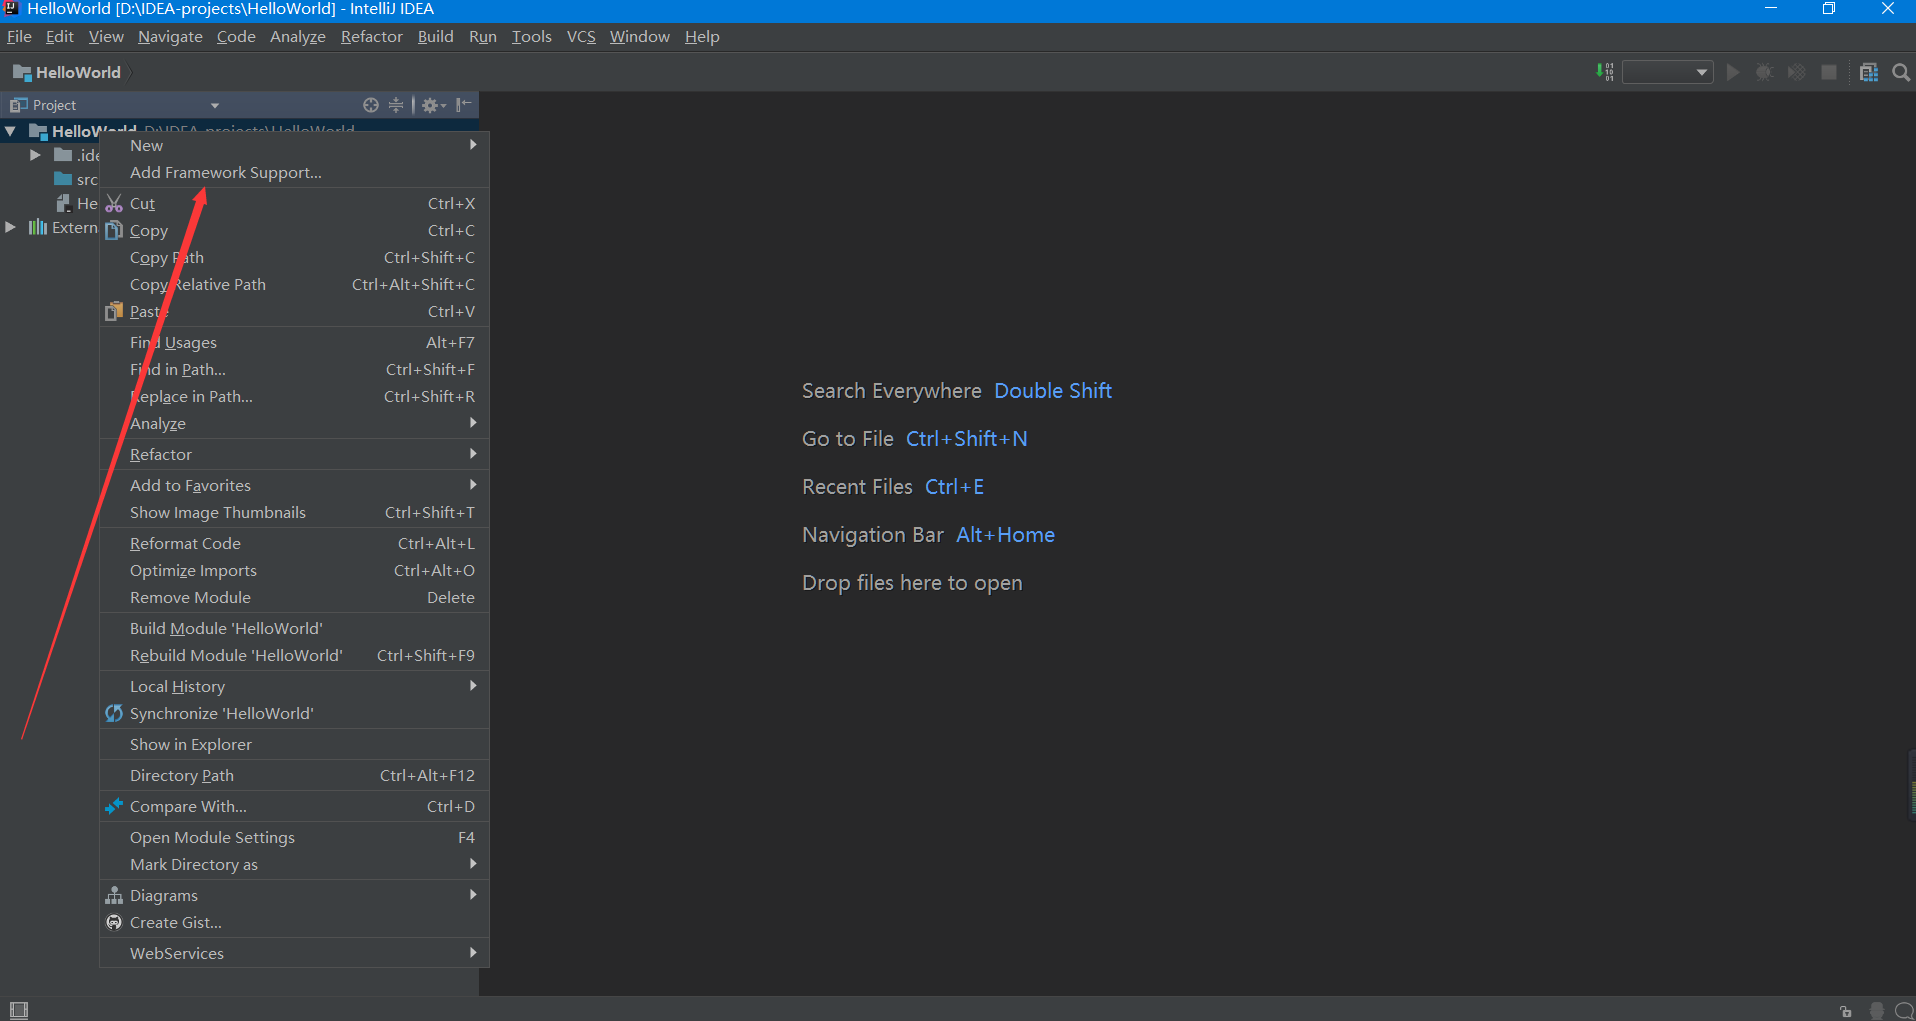Choose Copy Relative Path entry
The image size is (1916, 1021).
click(x=294, y=284)
